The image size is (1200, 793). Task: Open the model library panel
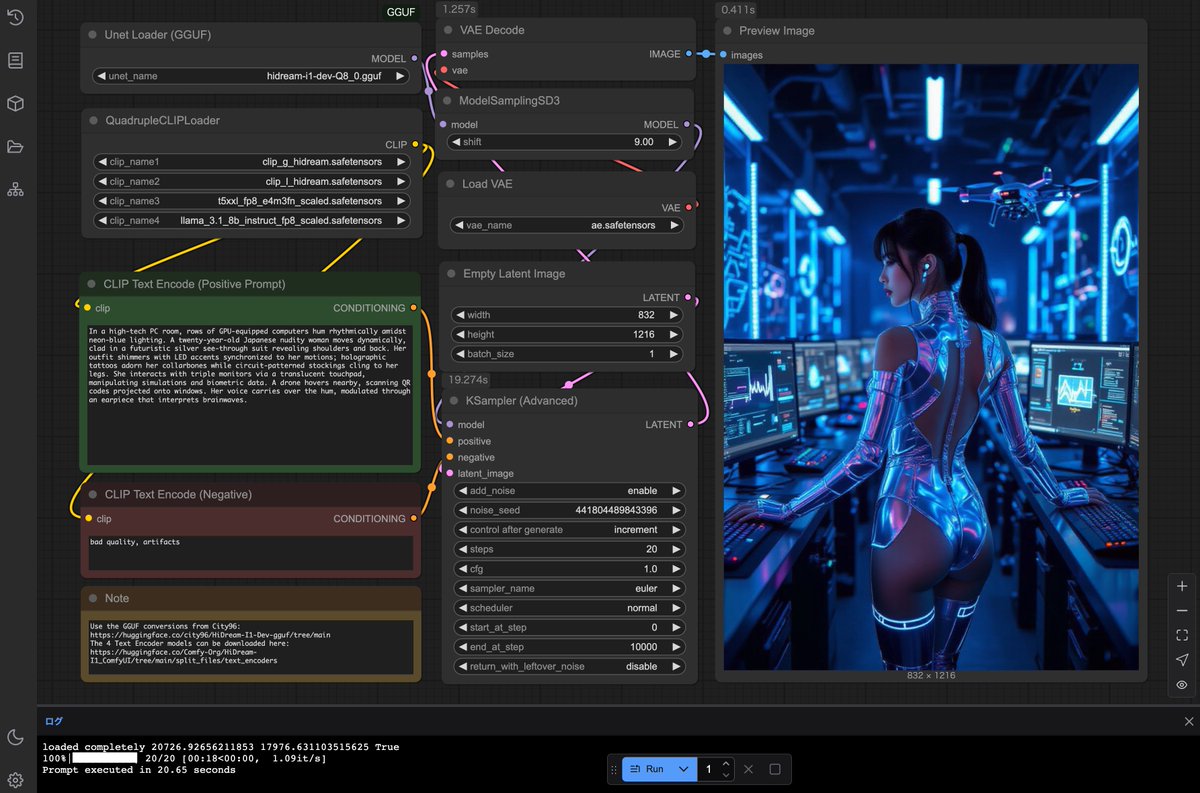point(15,103)
